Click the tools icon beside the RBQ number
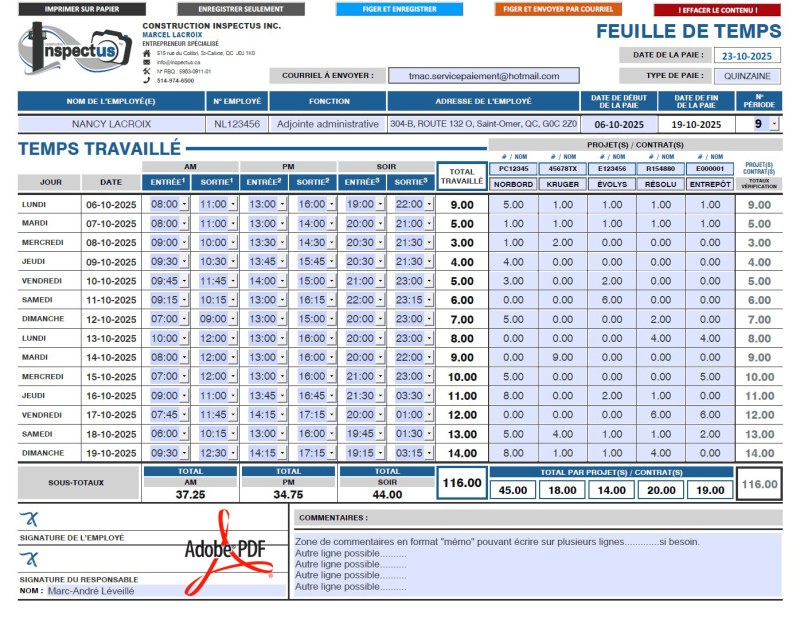The image size is (800, 619). click(x=147, y=71)
